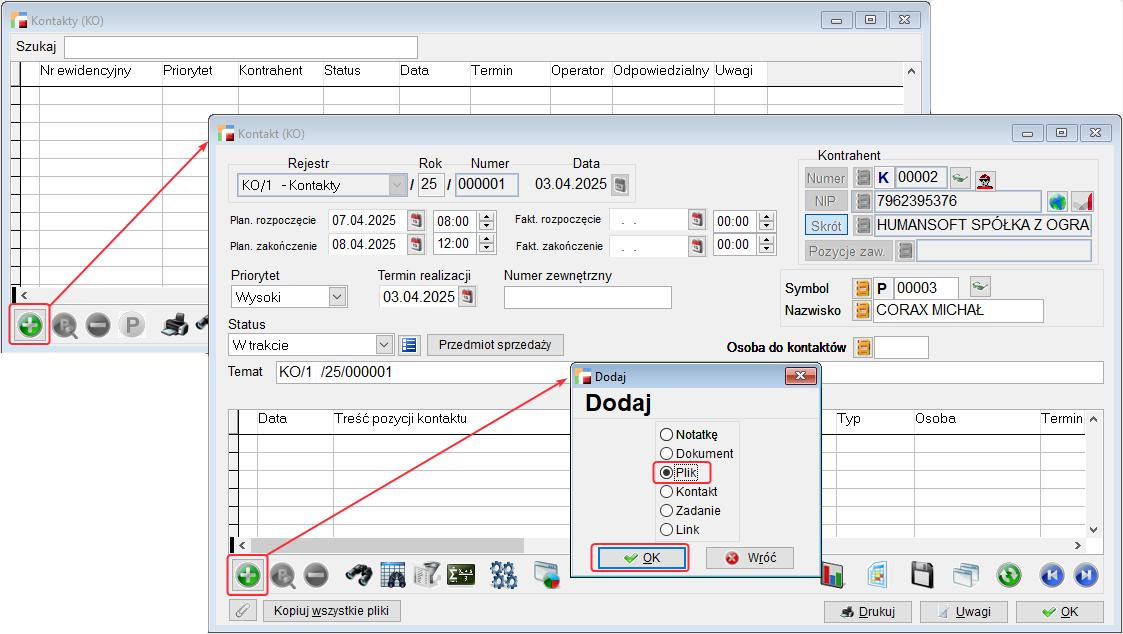Click the paperclip attachment icon
Viewport: 1123px width, 634px height.
tap(241, 611)
